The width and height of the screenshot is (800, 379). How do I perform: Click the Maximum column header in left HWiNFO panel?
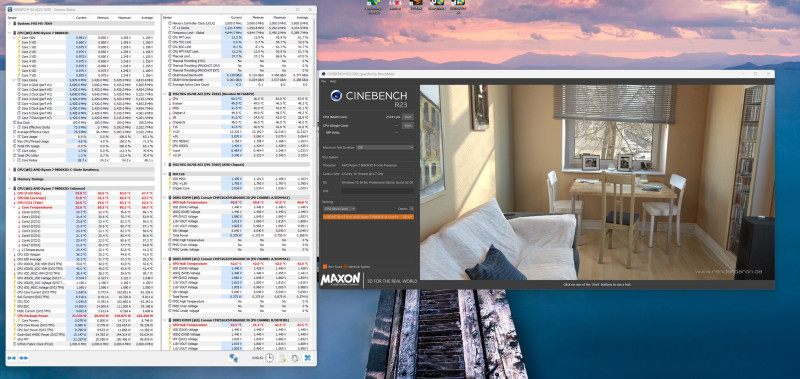(x=124, y=18)
